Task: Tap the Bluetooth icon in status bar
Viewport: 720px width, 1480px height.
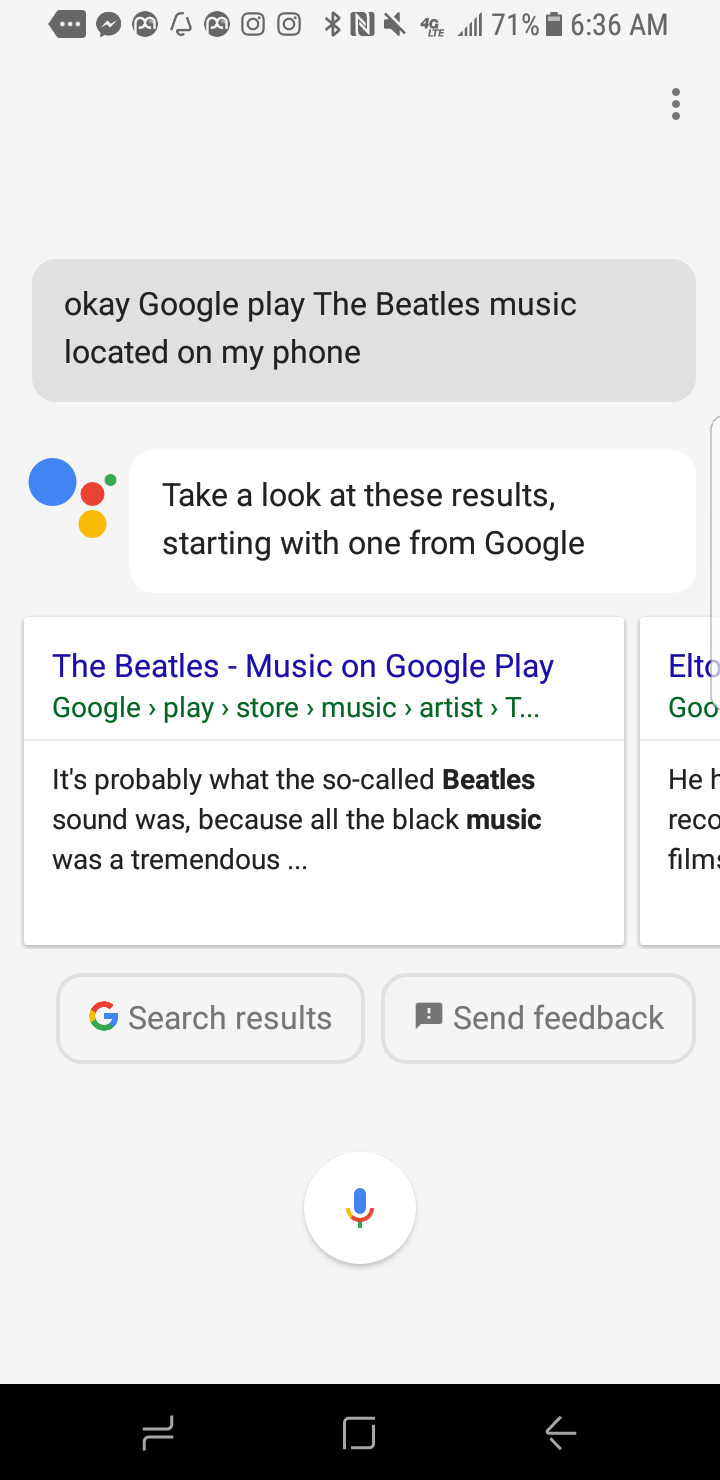Action: click(333, 26)
